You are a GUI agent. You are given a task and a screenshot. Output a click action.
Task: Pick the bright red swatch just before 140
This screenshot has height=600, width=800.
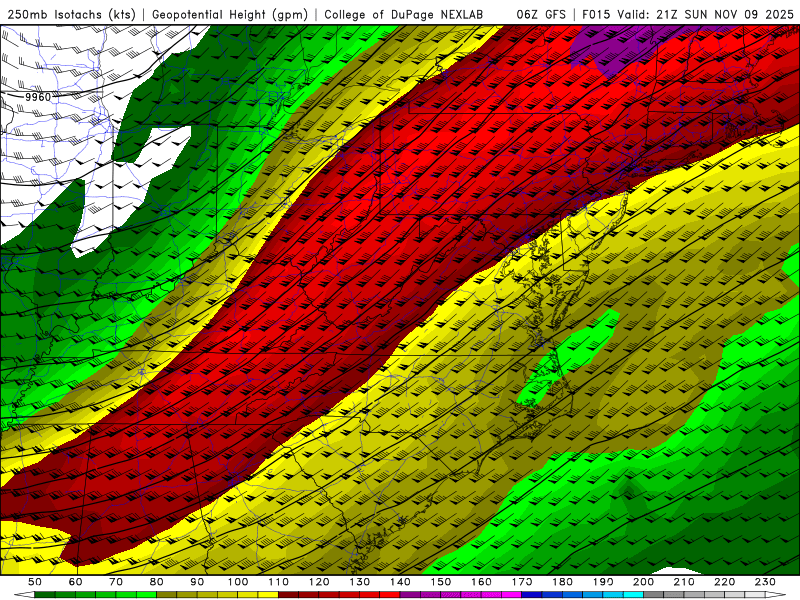[x=390, y=594]
